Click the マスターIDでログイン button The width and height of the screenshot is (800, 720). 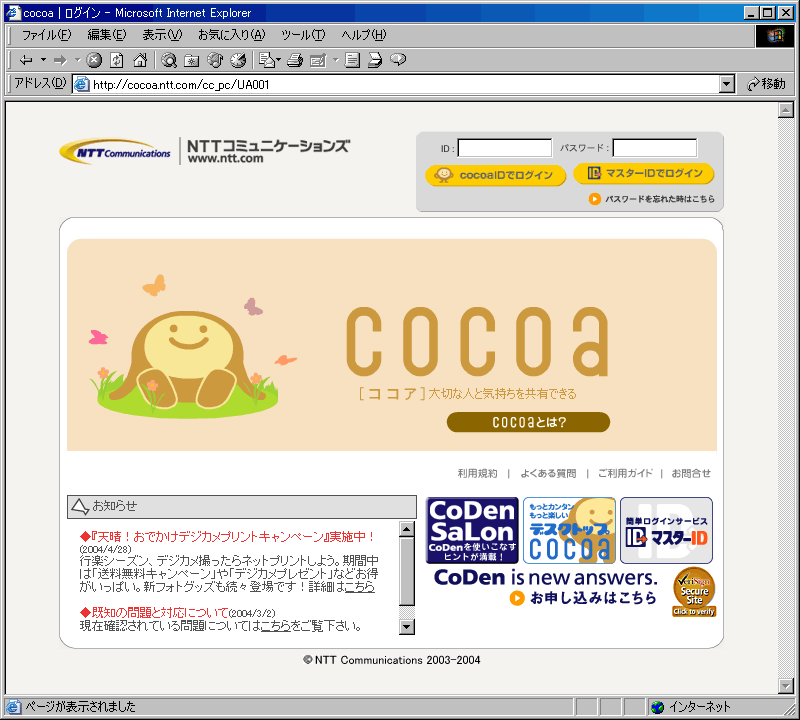[644, 173]
